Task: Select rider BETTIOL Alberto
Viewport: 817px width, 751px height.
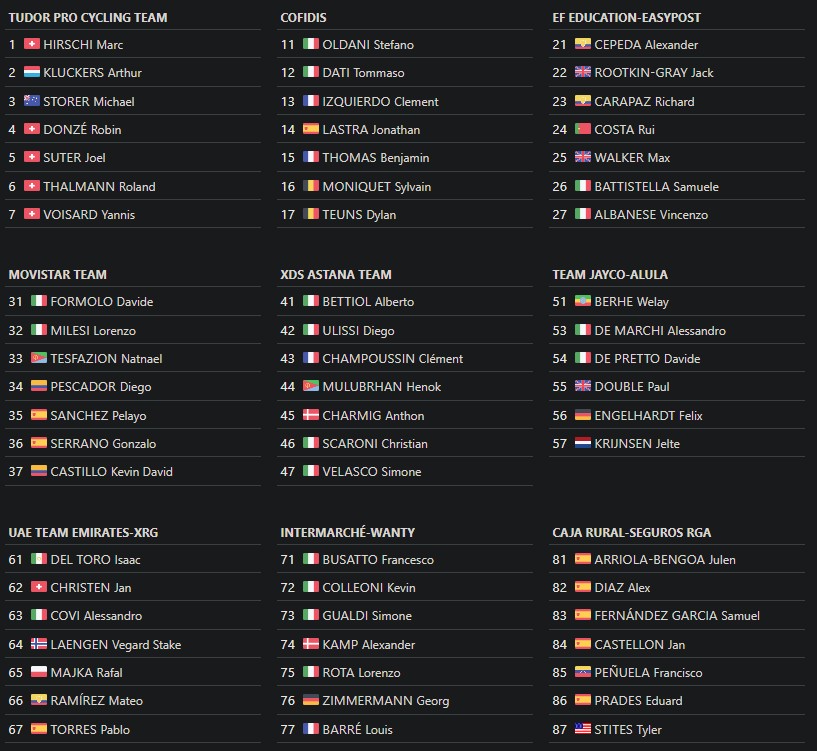Action: pos(368,302)
